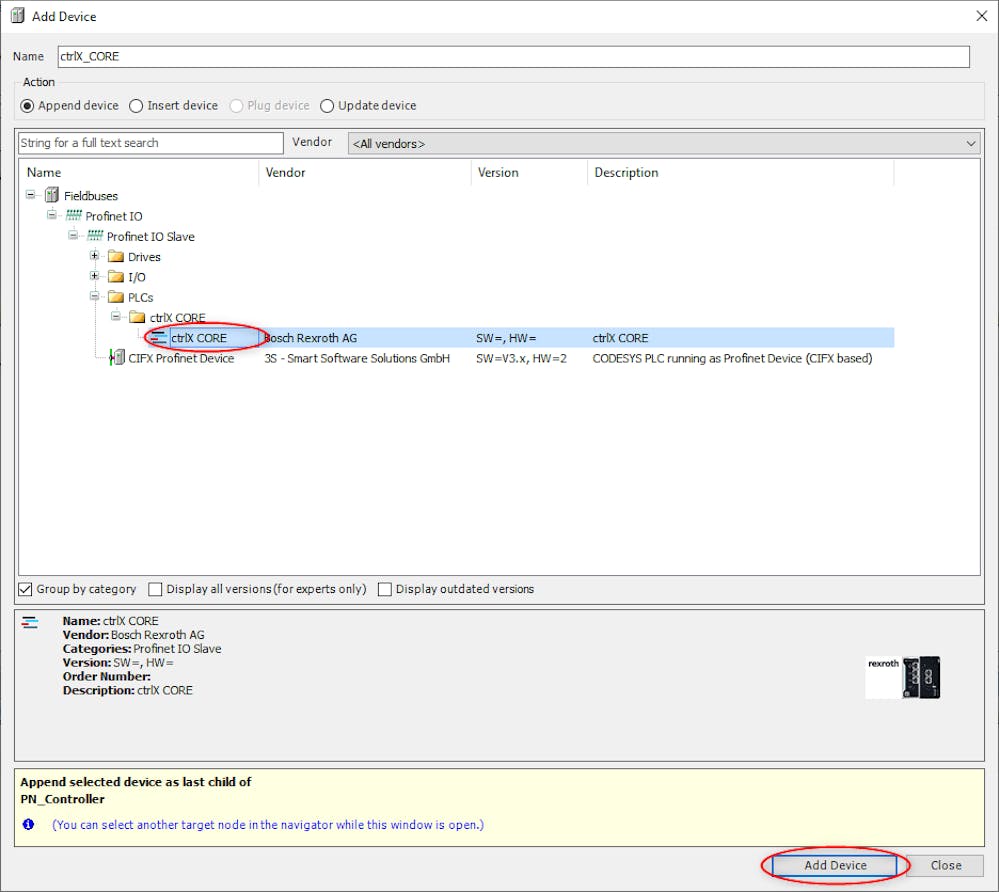
Task: Click the Name input field
Action: pos(514,57)
